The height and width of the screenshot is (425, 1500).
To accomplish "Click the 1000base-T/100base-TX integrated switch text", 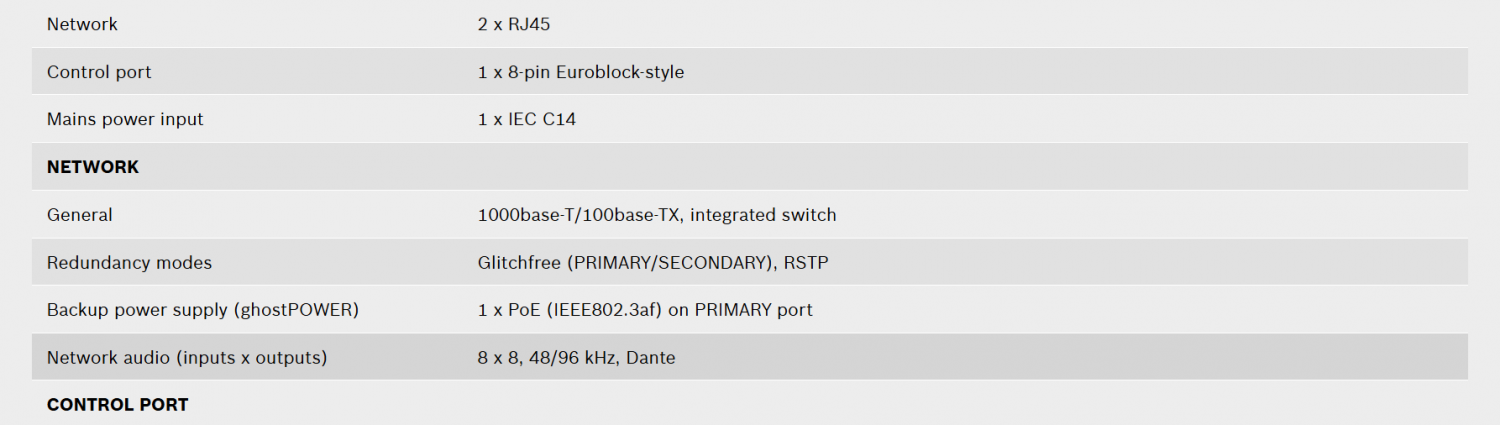I will pos(657,215).
